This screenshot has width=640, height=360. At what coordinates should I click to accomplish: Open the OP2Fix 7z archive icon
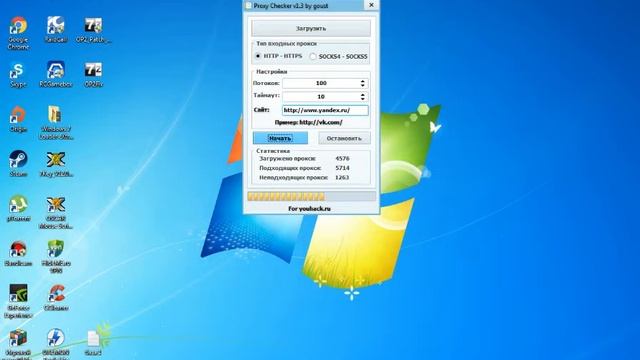click(x=93, y=71)
